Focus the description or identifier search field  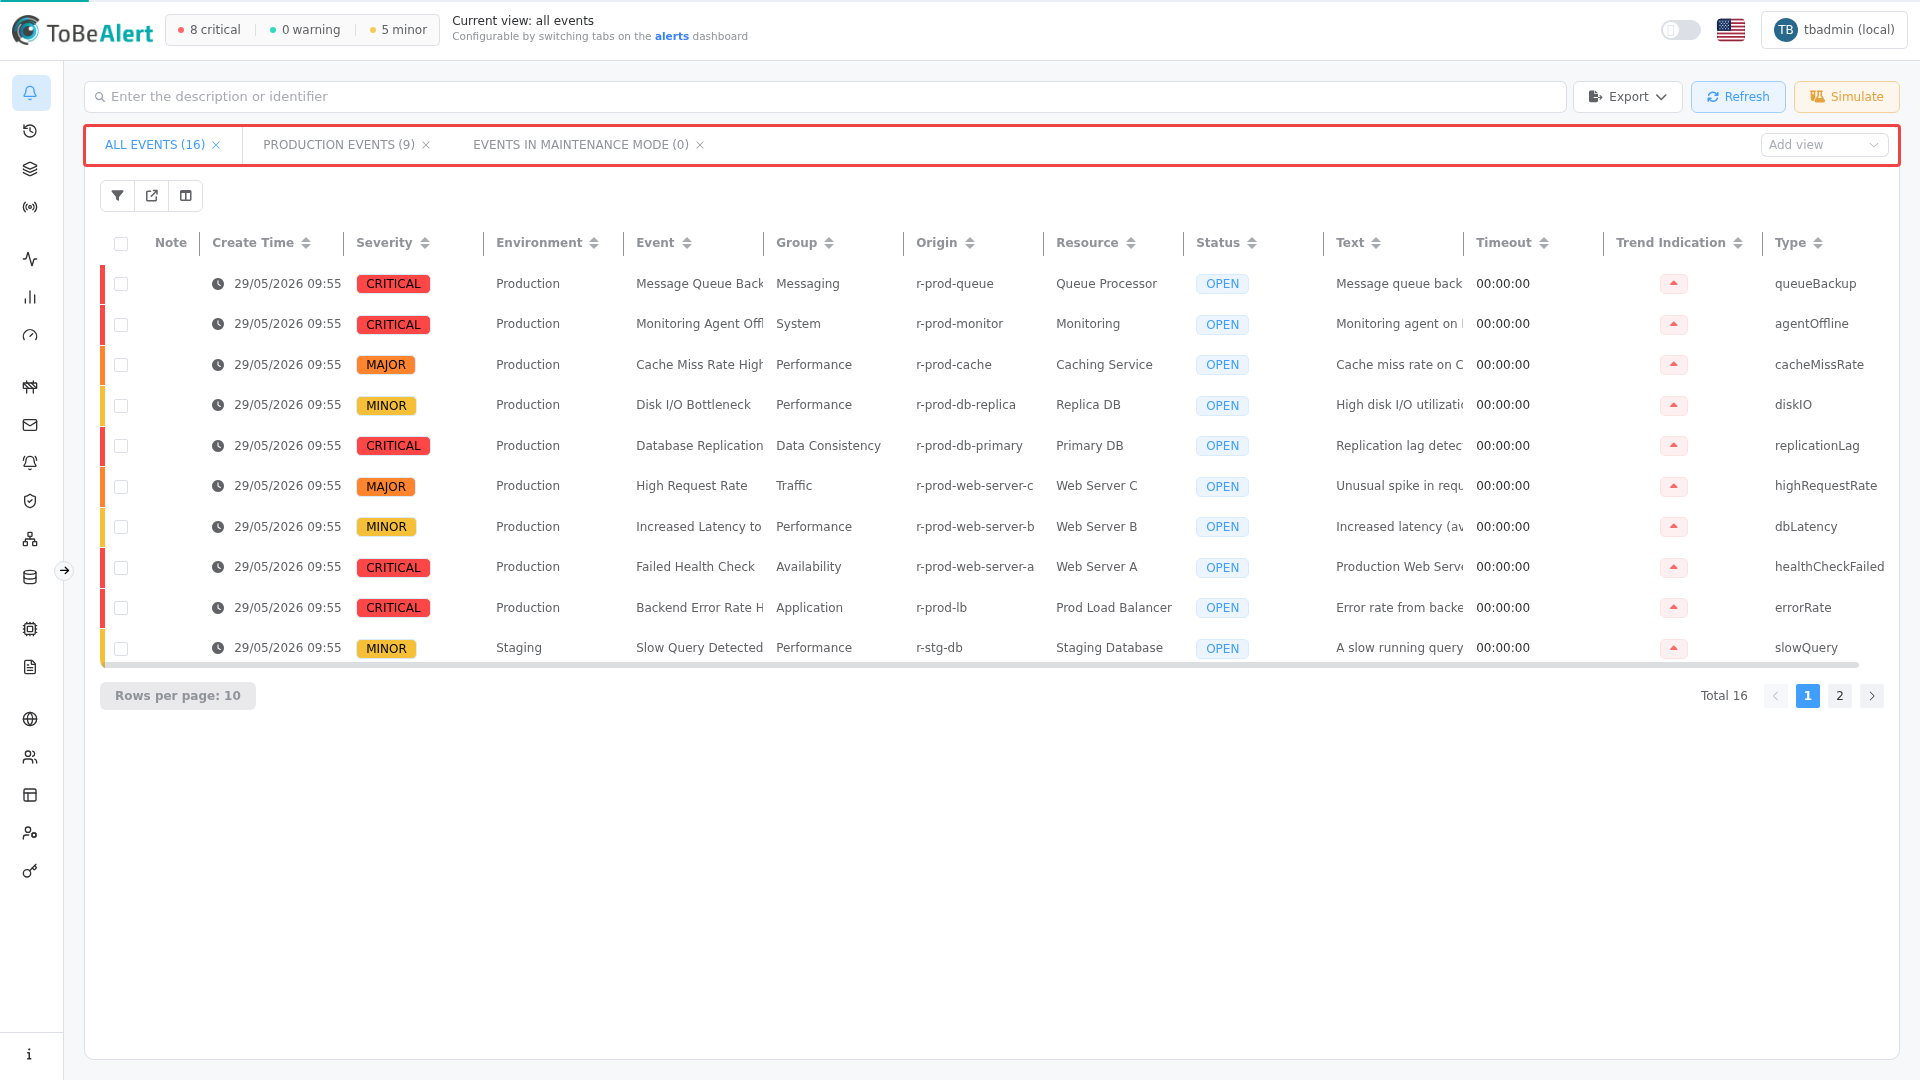(825, 97)
